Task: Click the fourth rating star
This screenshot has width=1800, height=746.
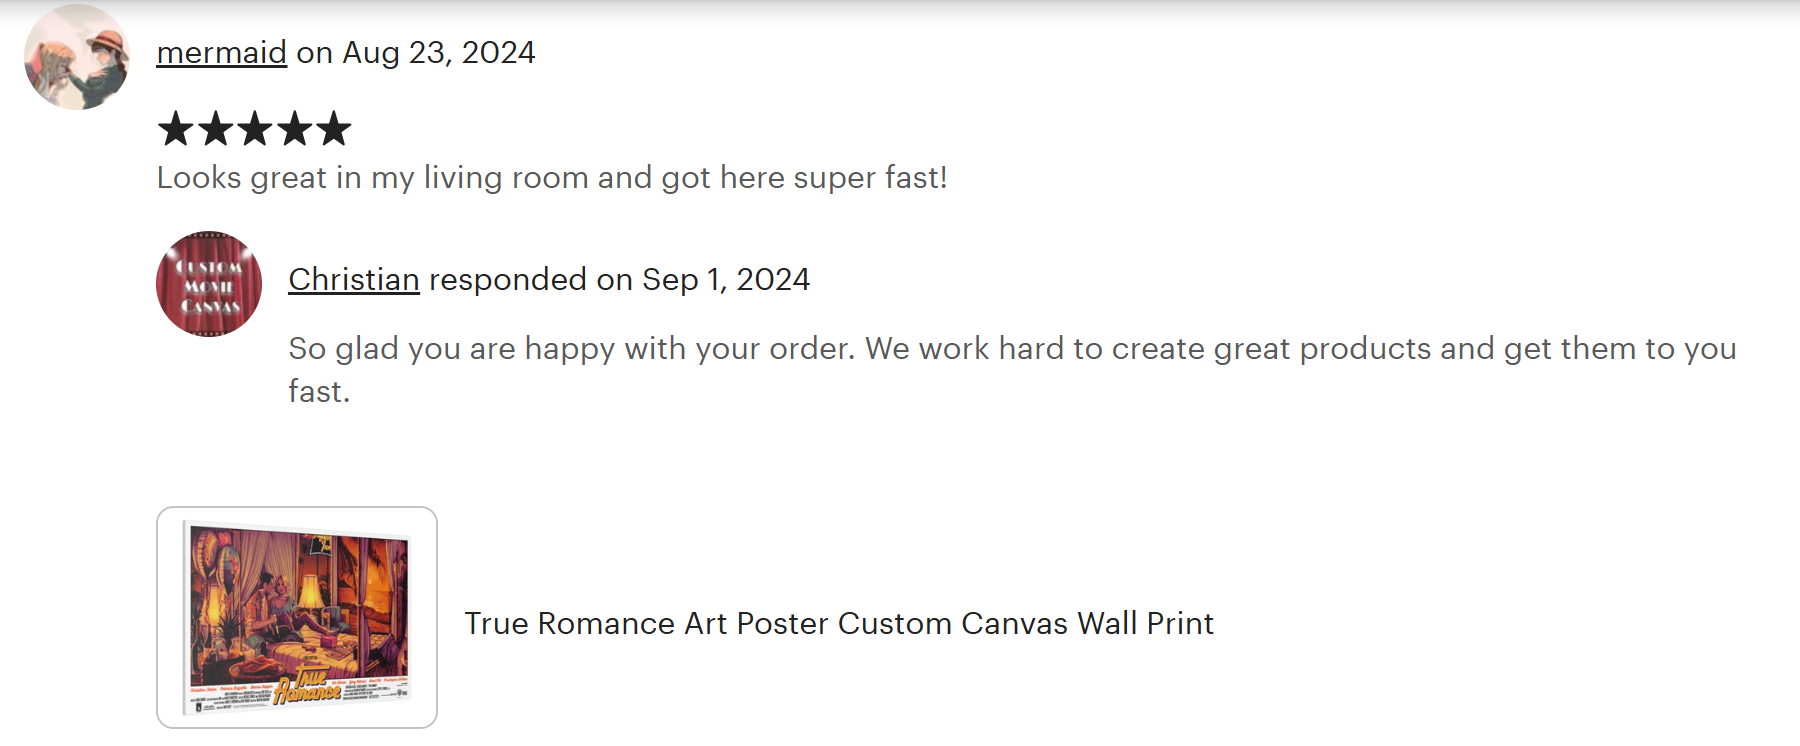Action: 293,129
